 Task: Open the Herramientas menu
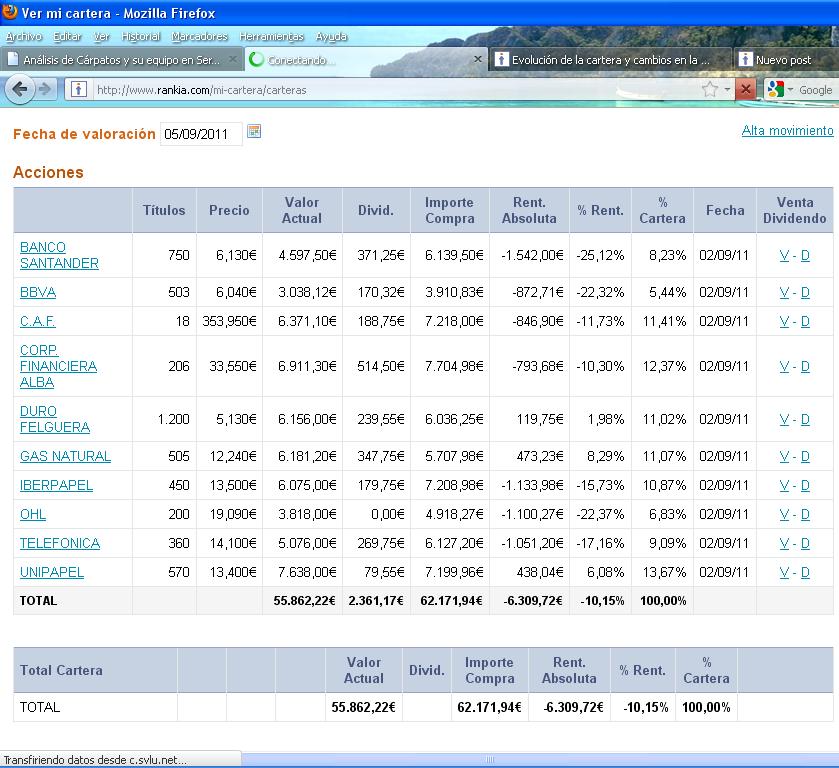pyautogui.click(x=271, y=36)
